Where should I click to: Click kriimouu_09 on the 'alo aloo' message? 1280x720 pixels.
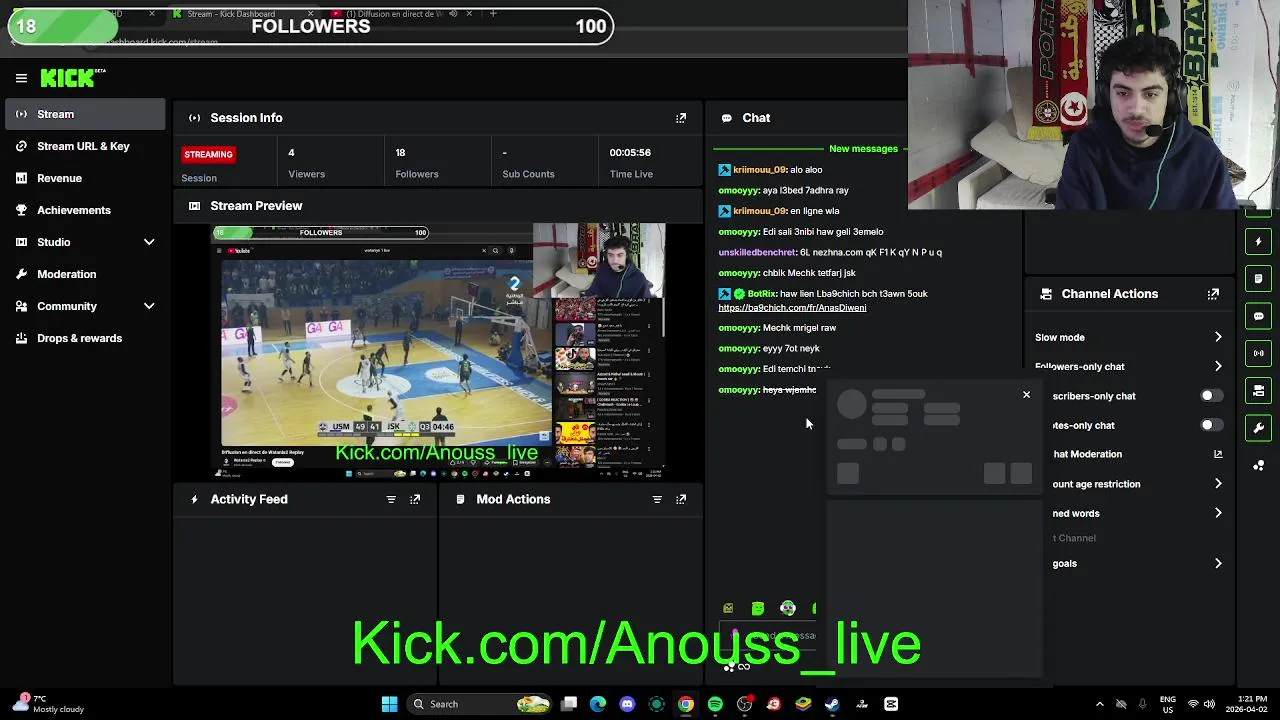[759, 170]
